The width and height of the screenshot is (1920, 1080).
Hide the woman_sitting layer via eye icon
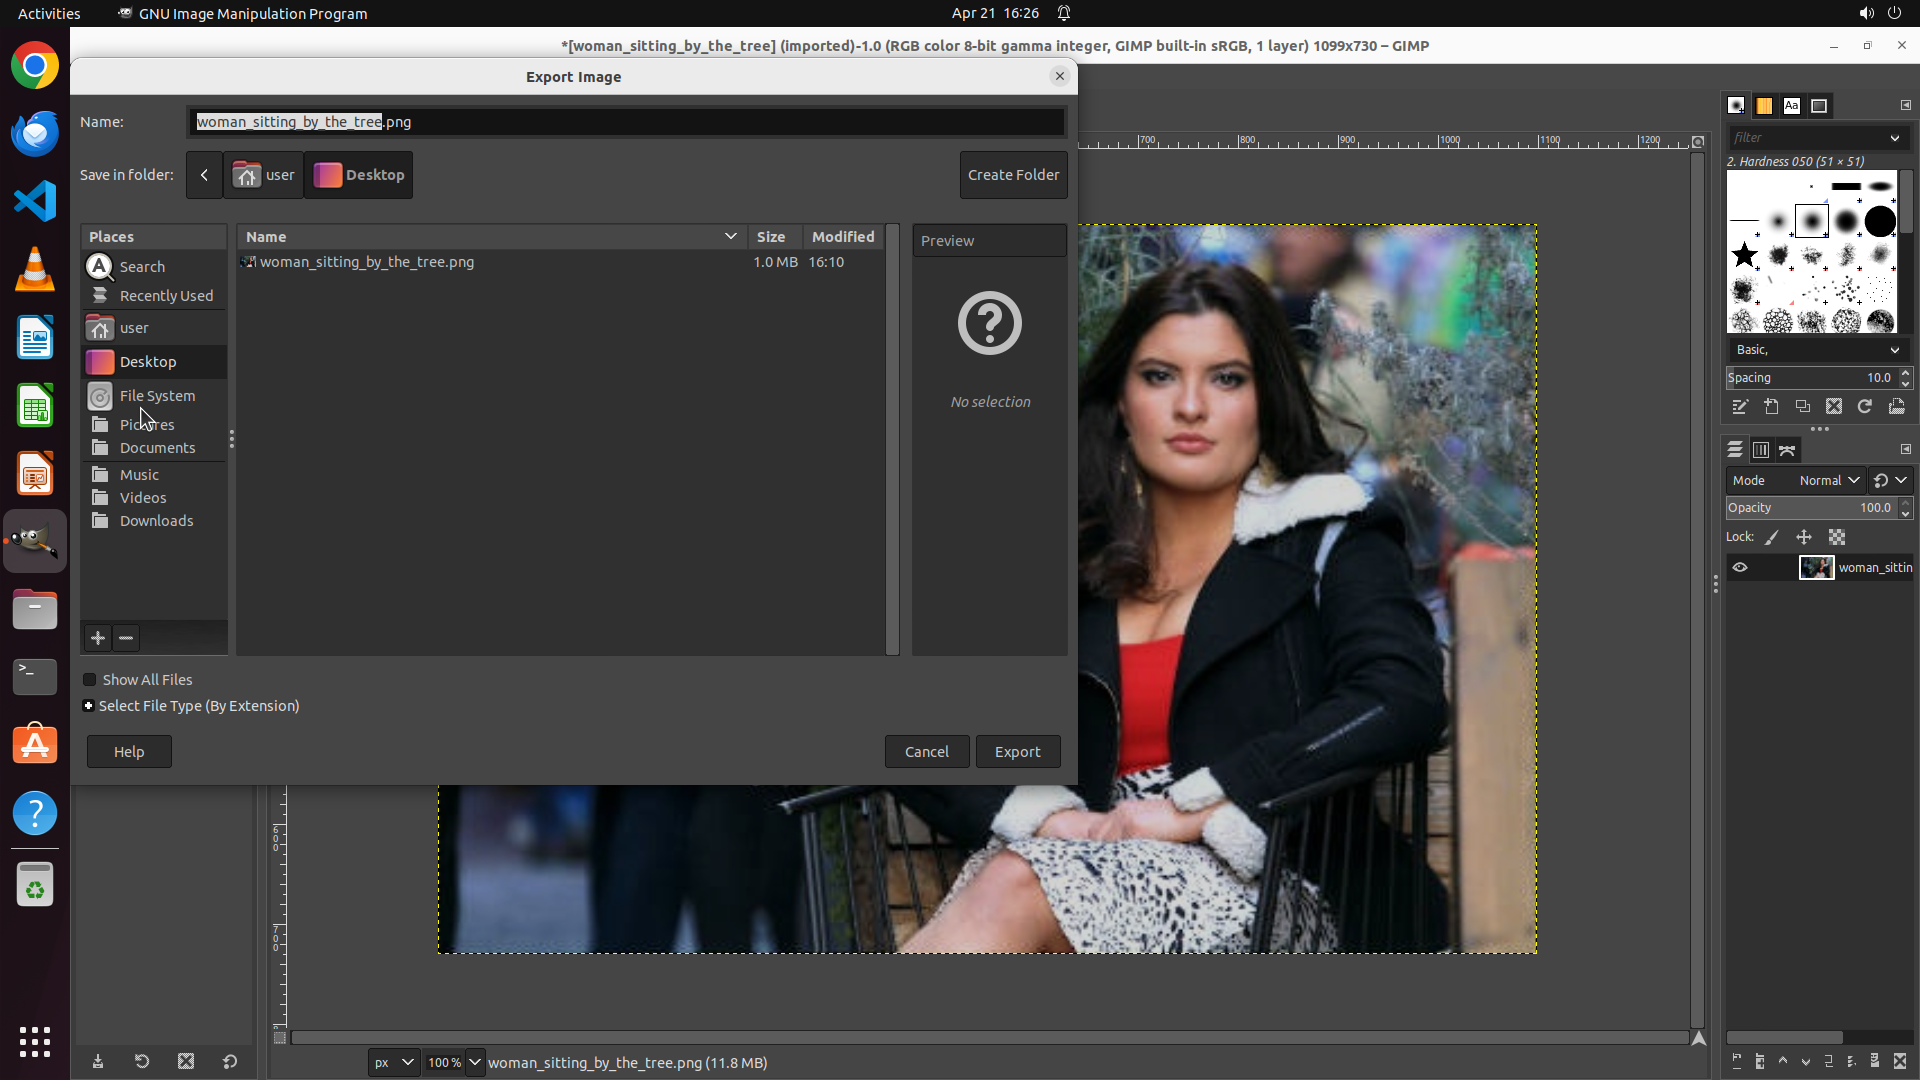pyautogui.click(x=1740, y=568)
